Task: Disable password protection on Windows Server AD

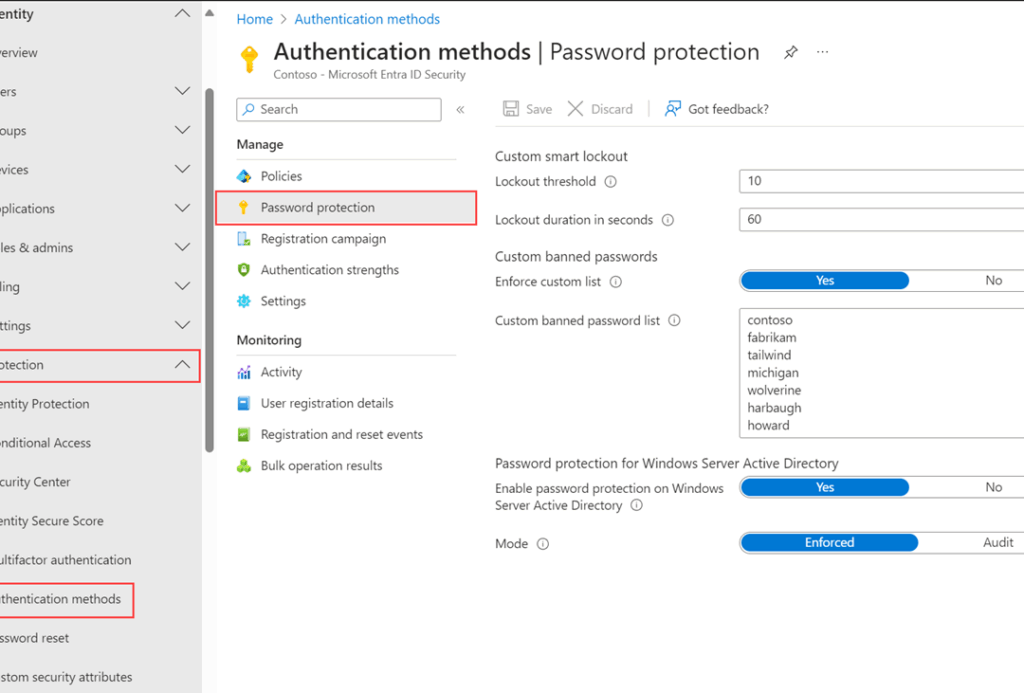Action: click(992, 488)
